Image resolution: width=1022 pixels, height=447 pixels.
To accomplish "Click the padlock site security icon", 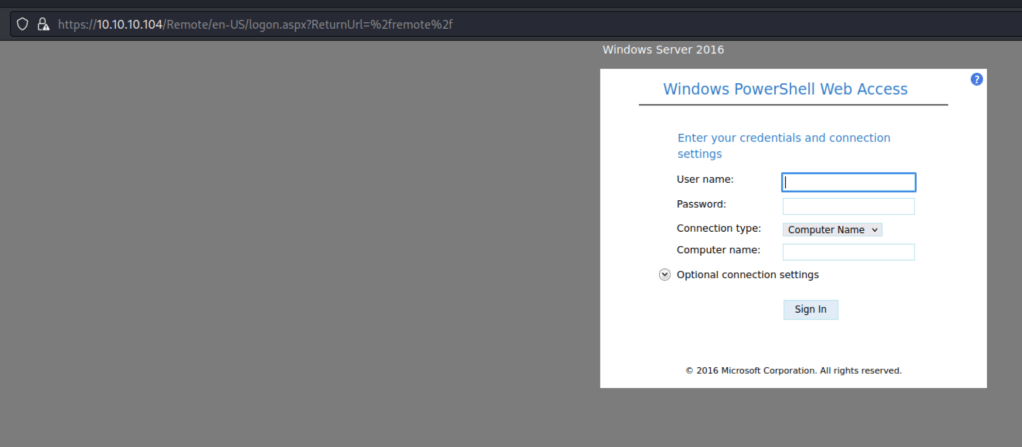I will point(43,24).
